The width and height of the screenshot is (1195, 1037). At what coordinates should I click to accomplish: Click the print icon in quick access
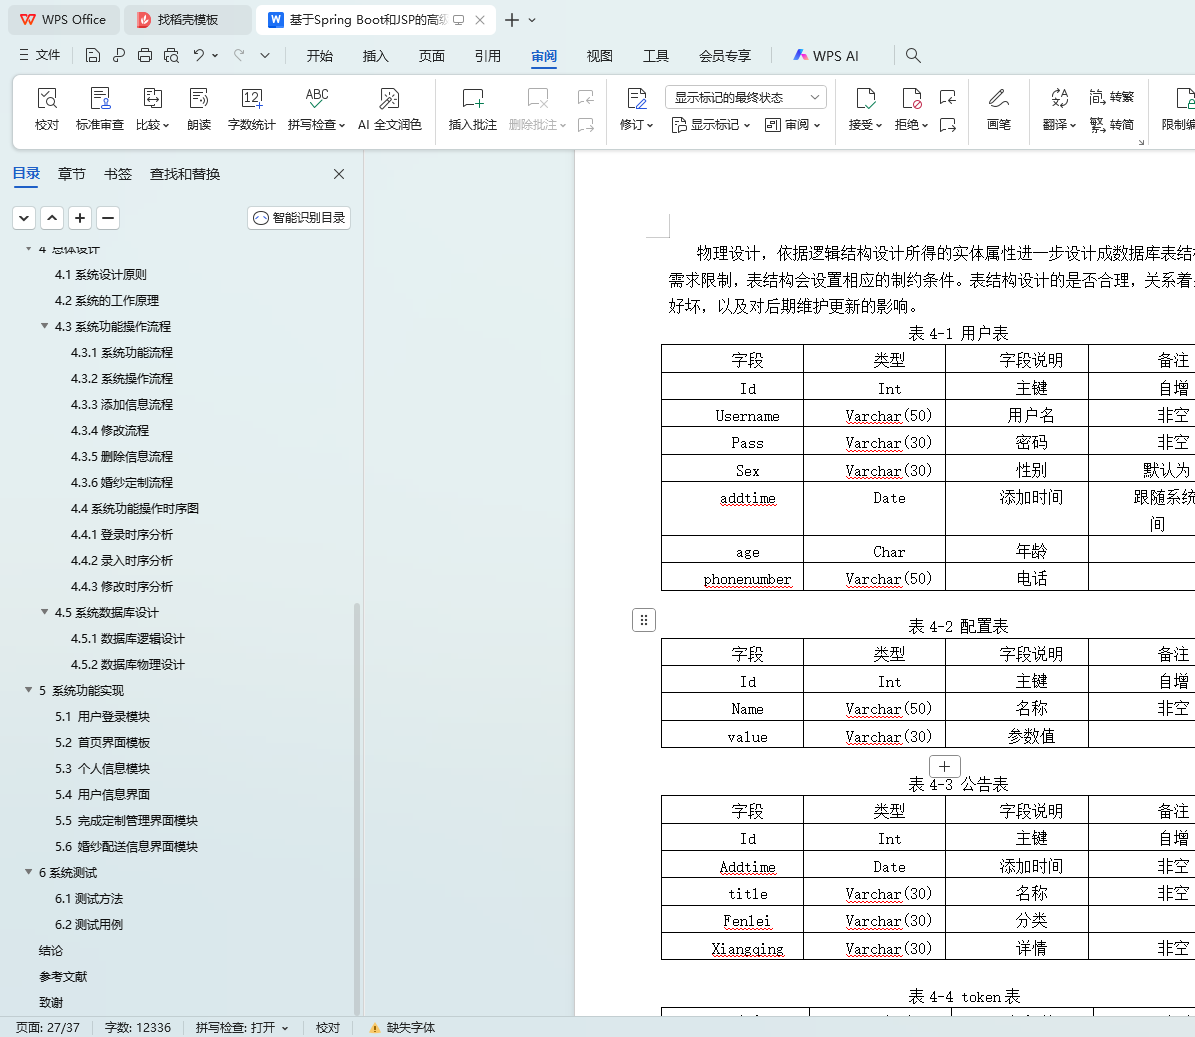tap(145, 55)
